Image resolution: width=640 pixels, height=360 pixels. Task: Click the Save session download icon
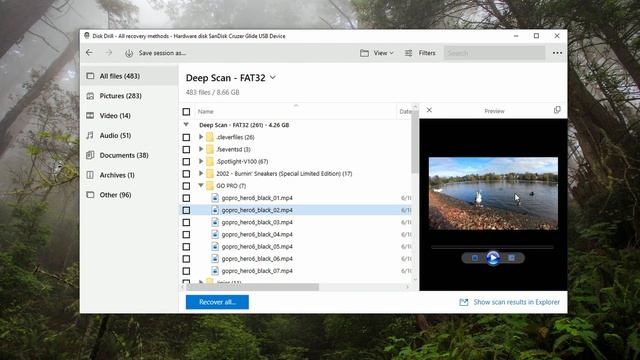(x=129, y=53)
